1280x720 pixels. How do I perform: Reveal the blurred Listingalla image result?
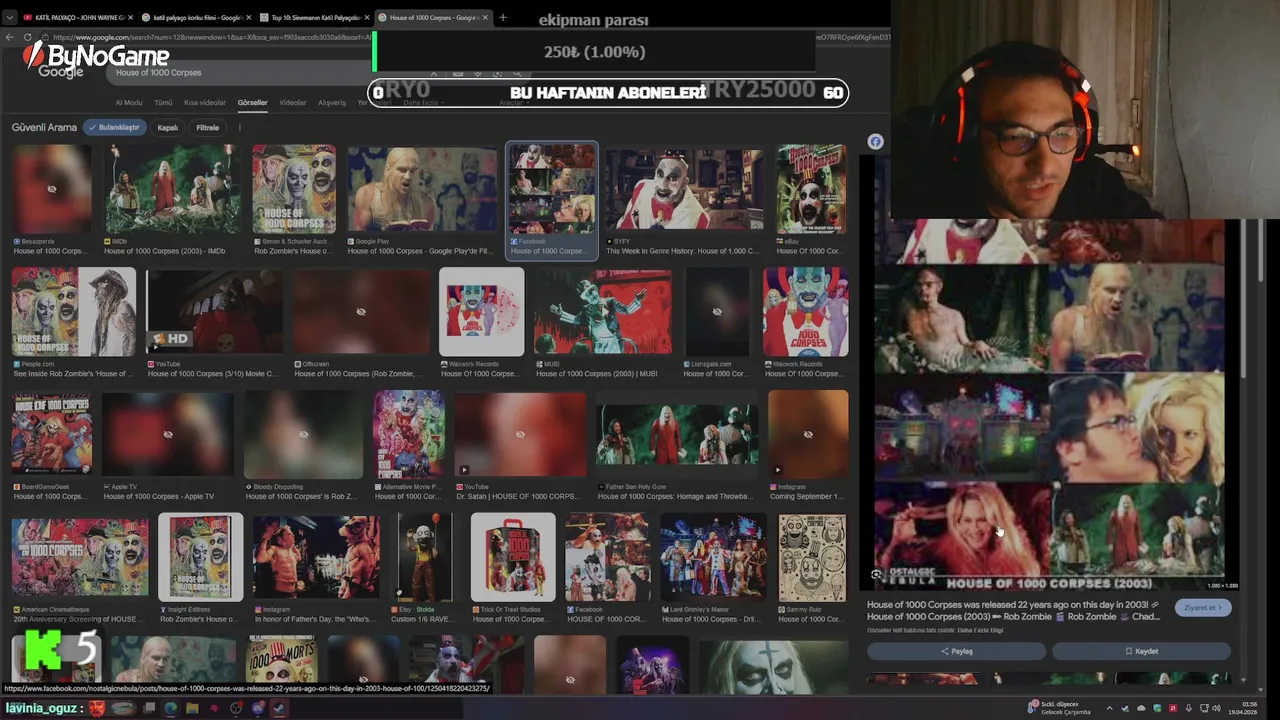point(717,311)
